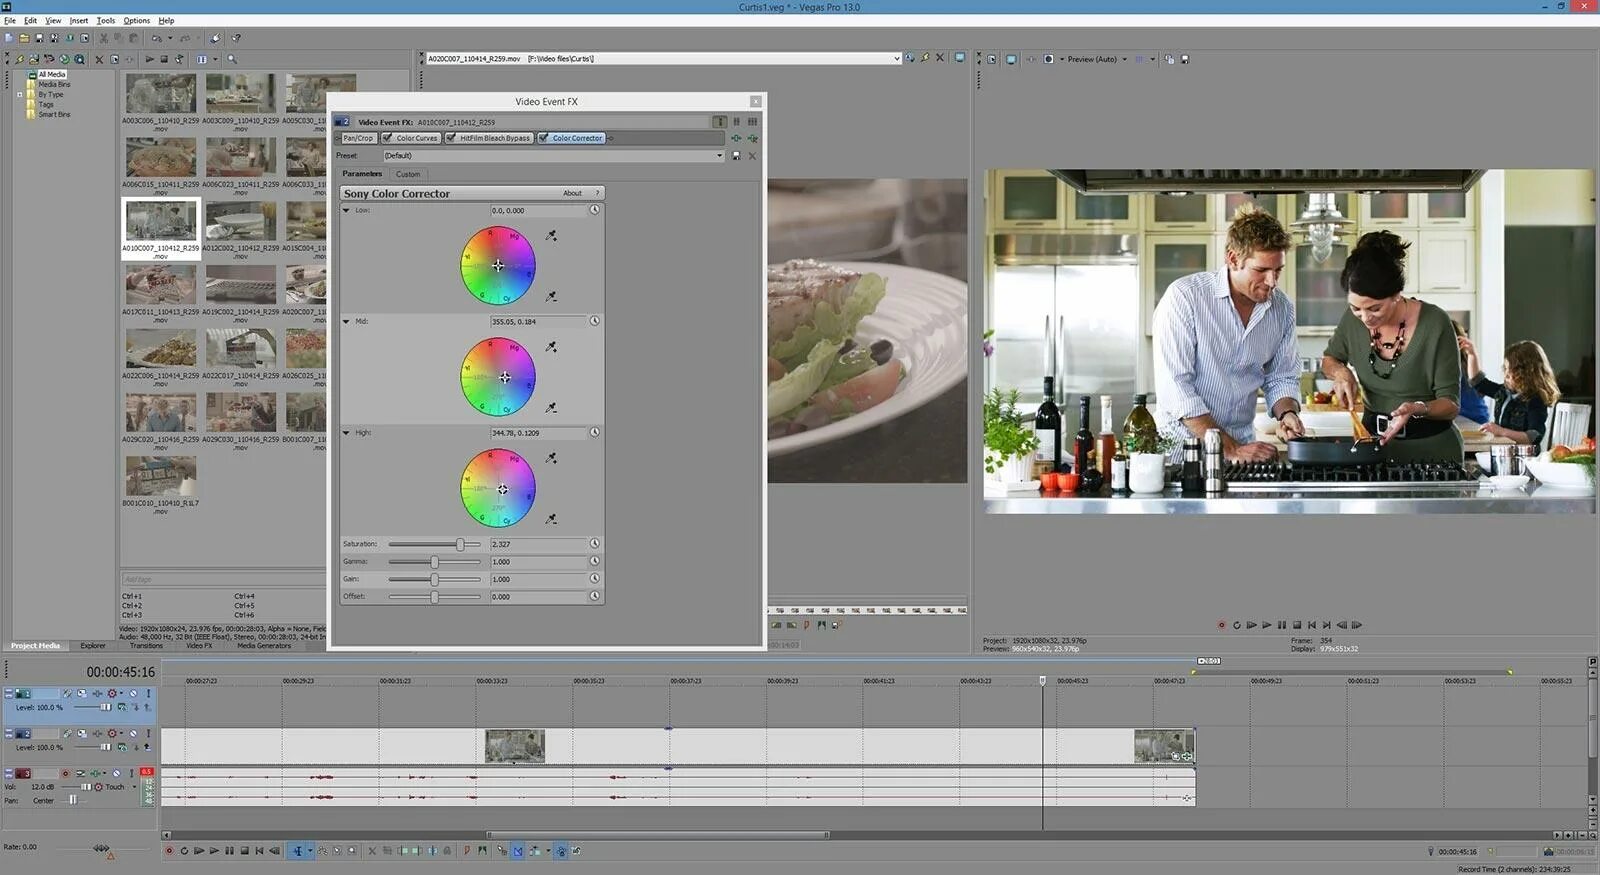Click the Record button in the timeline transport bar
The image size is (1600, 875).
[169, 851]
